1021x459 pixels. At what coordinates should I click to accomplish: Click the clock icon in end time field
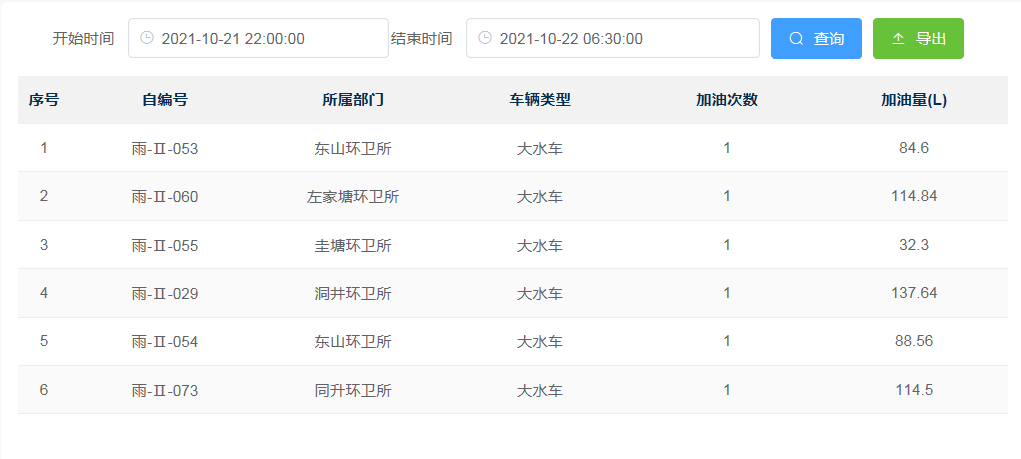(x=485, y=38)
